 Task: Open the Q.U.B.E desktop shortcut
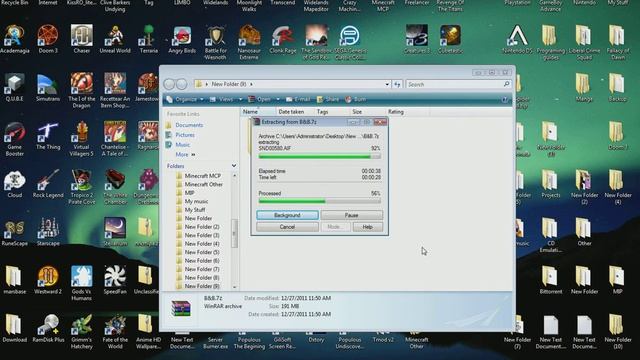[x=15, y=87]
